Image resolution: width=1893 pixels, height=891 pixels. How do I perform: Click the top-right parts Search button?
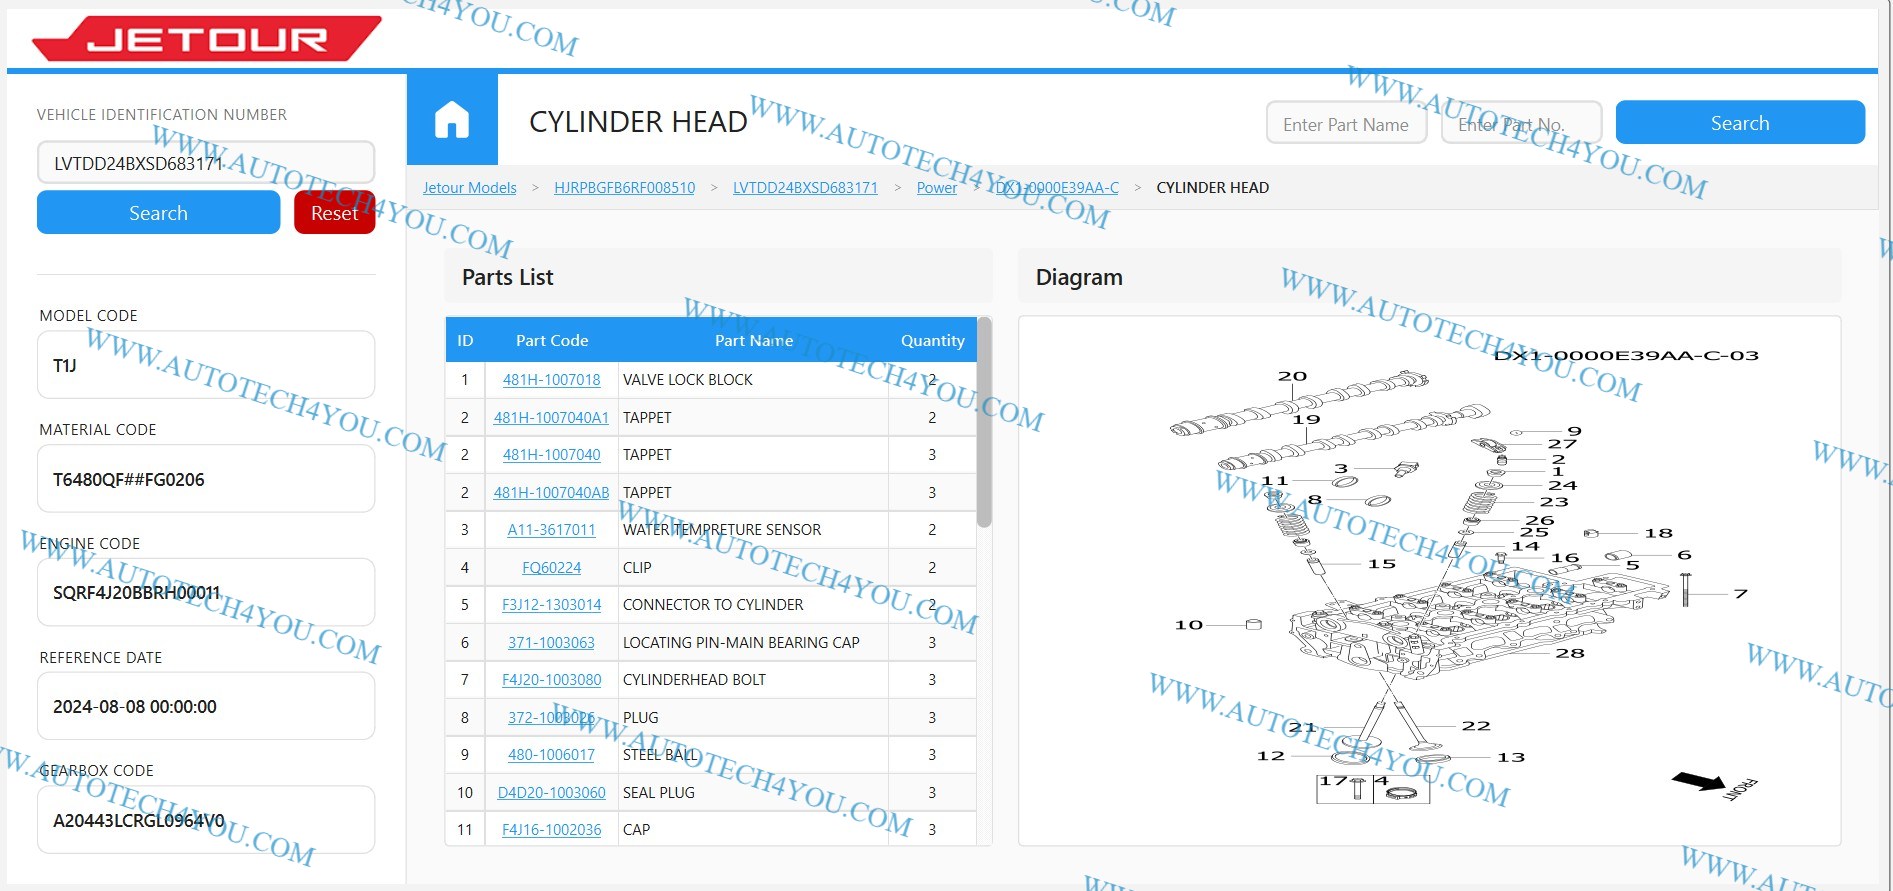pyautogui.click(x=1739, y=123)
